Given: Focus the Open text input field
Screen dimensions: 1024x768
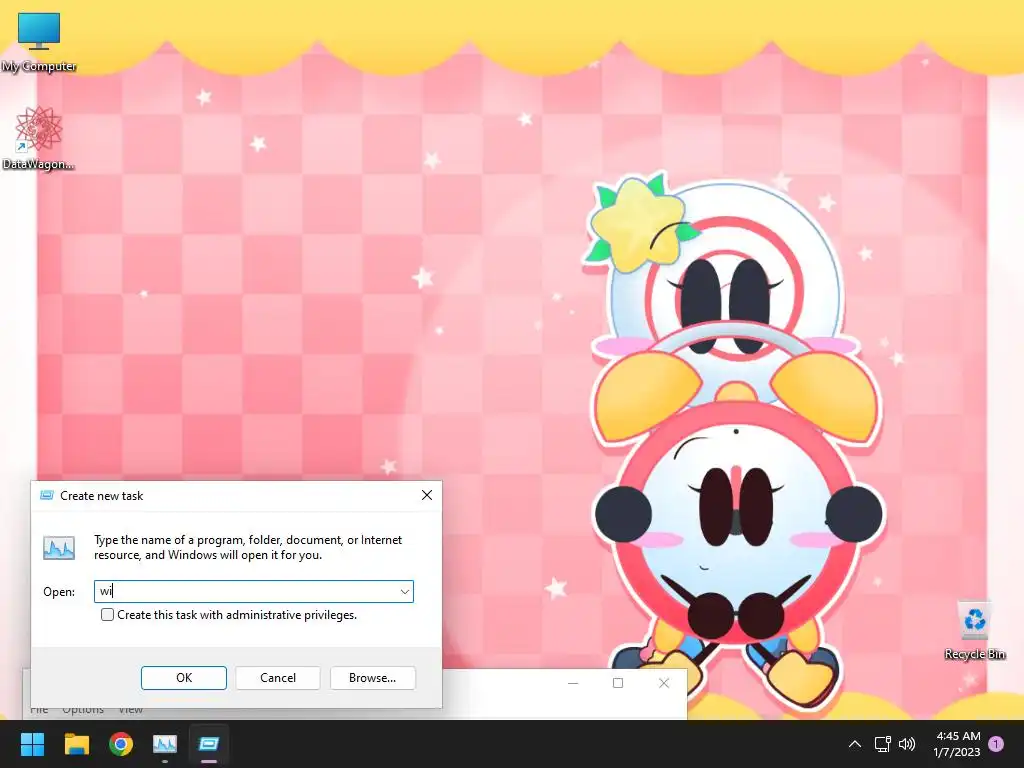Looking at the screenshot, I should tap(253, 592).
